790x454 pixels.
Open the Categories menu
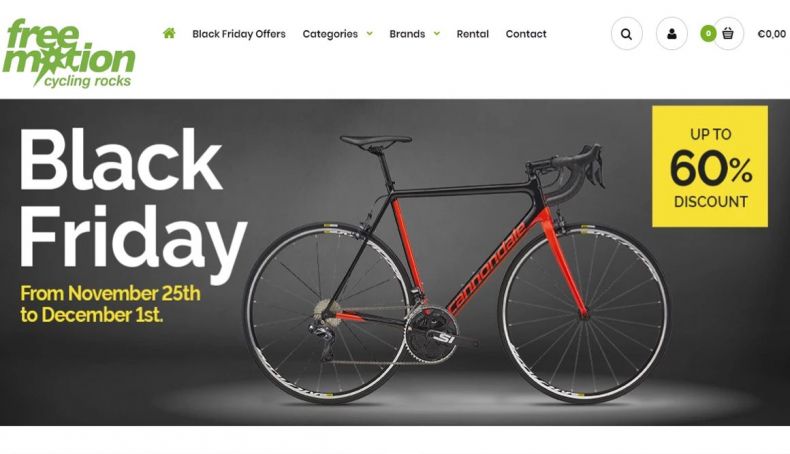tap(330, 34)
